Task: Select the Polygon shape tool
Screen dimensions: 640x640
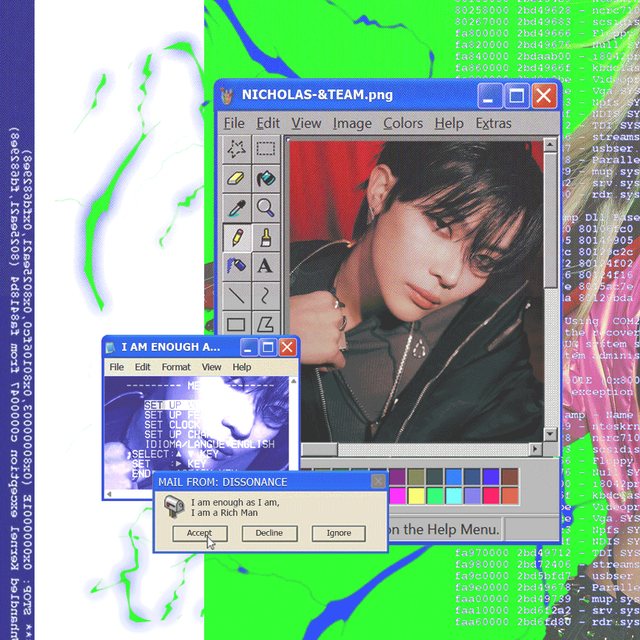Action: click(x=266, y=324)
